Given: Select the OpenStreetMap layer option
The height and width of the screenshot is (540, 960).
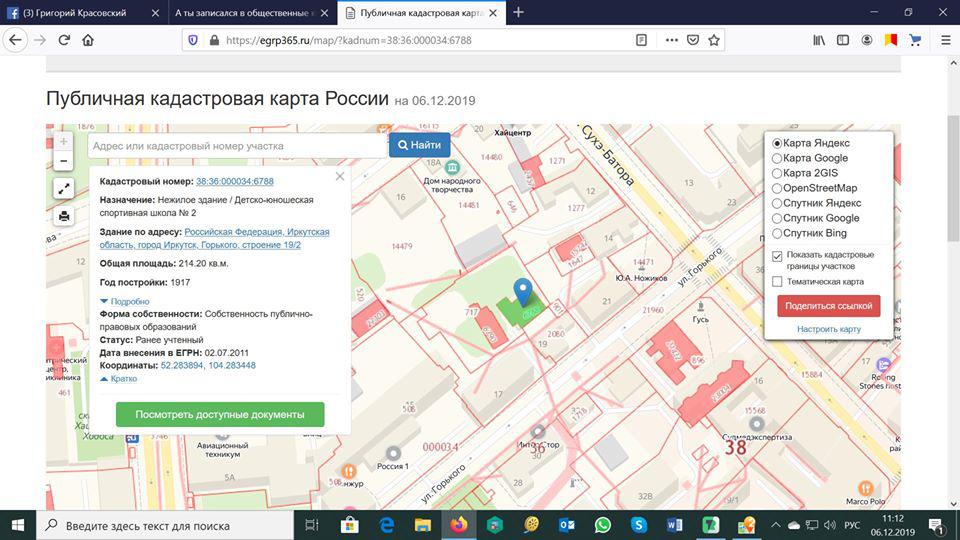Looking at the screenshot, I should (777, 188).
